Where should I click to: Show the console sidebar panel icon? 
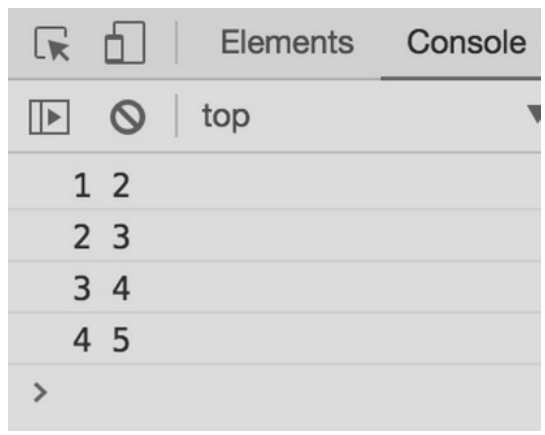point(49,117)
